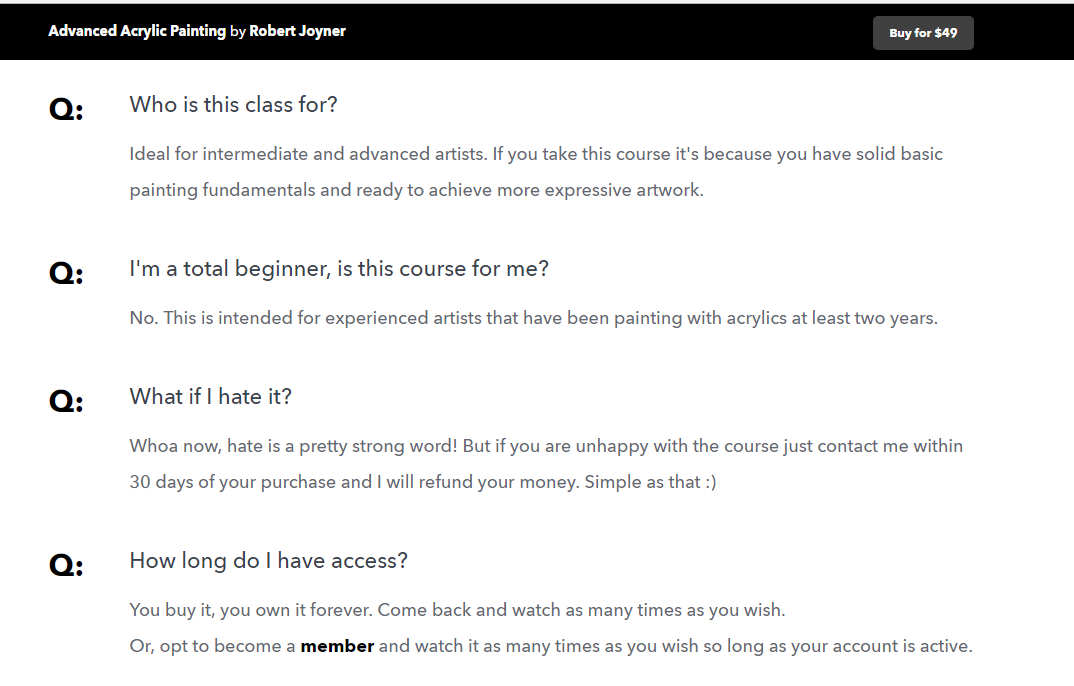The image size is (1074, 686).
Task: Expand the "What if I hate it?" question
Action: coord(210,396)
